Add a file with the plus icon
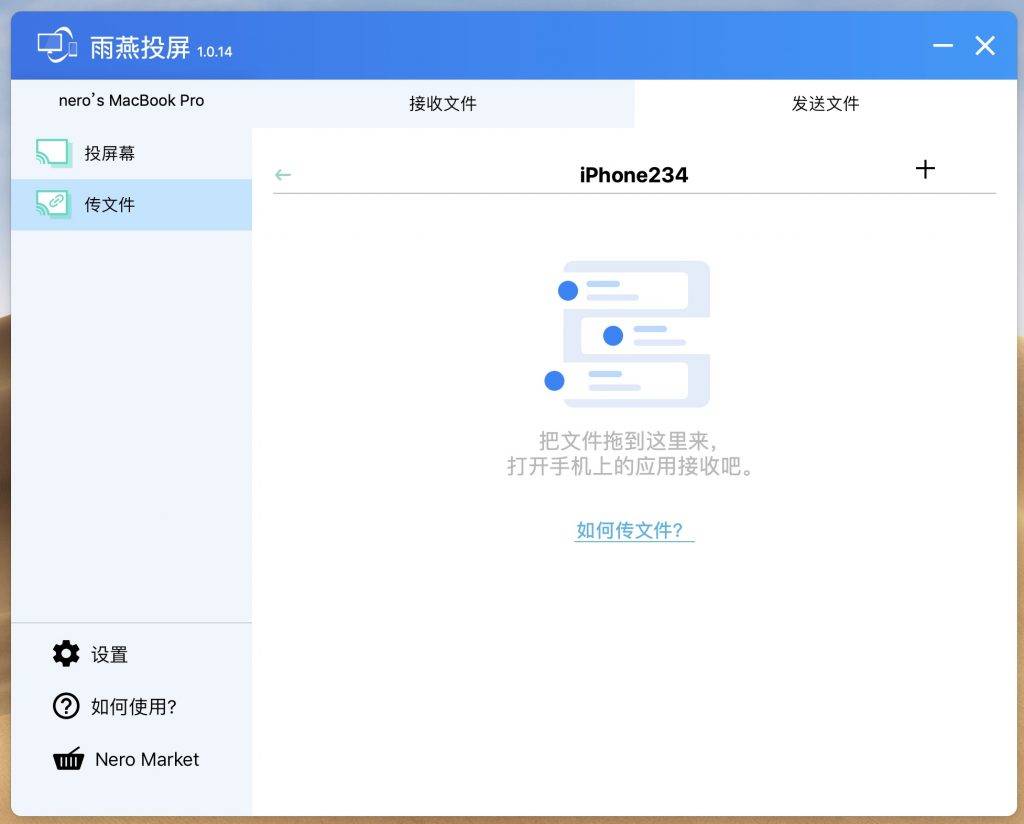 coord(925,169)
